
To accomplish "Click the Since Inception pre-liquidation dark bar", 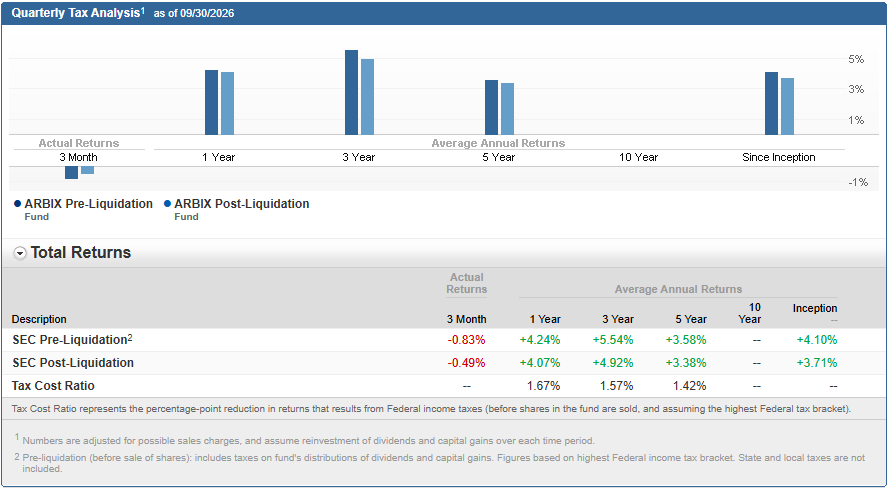I will click(771, 104).
